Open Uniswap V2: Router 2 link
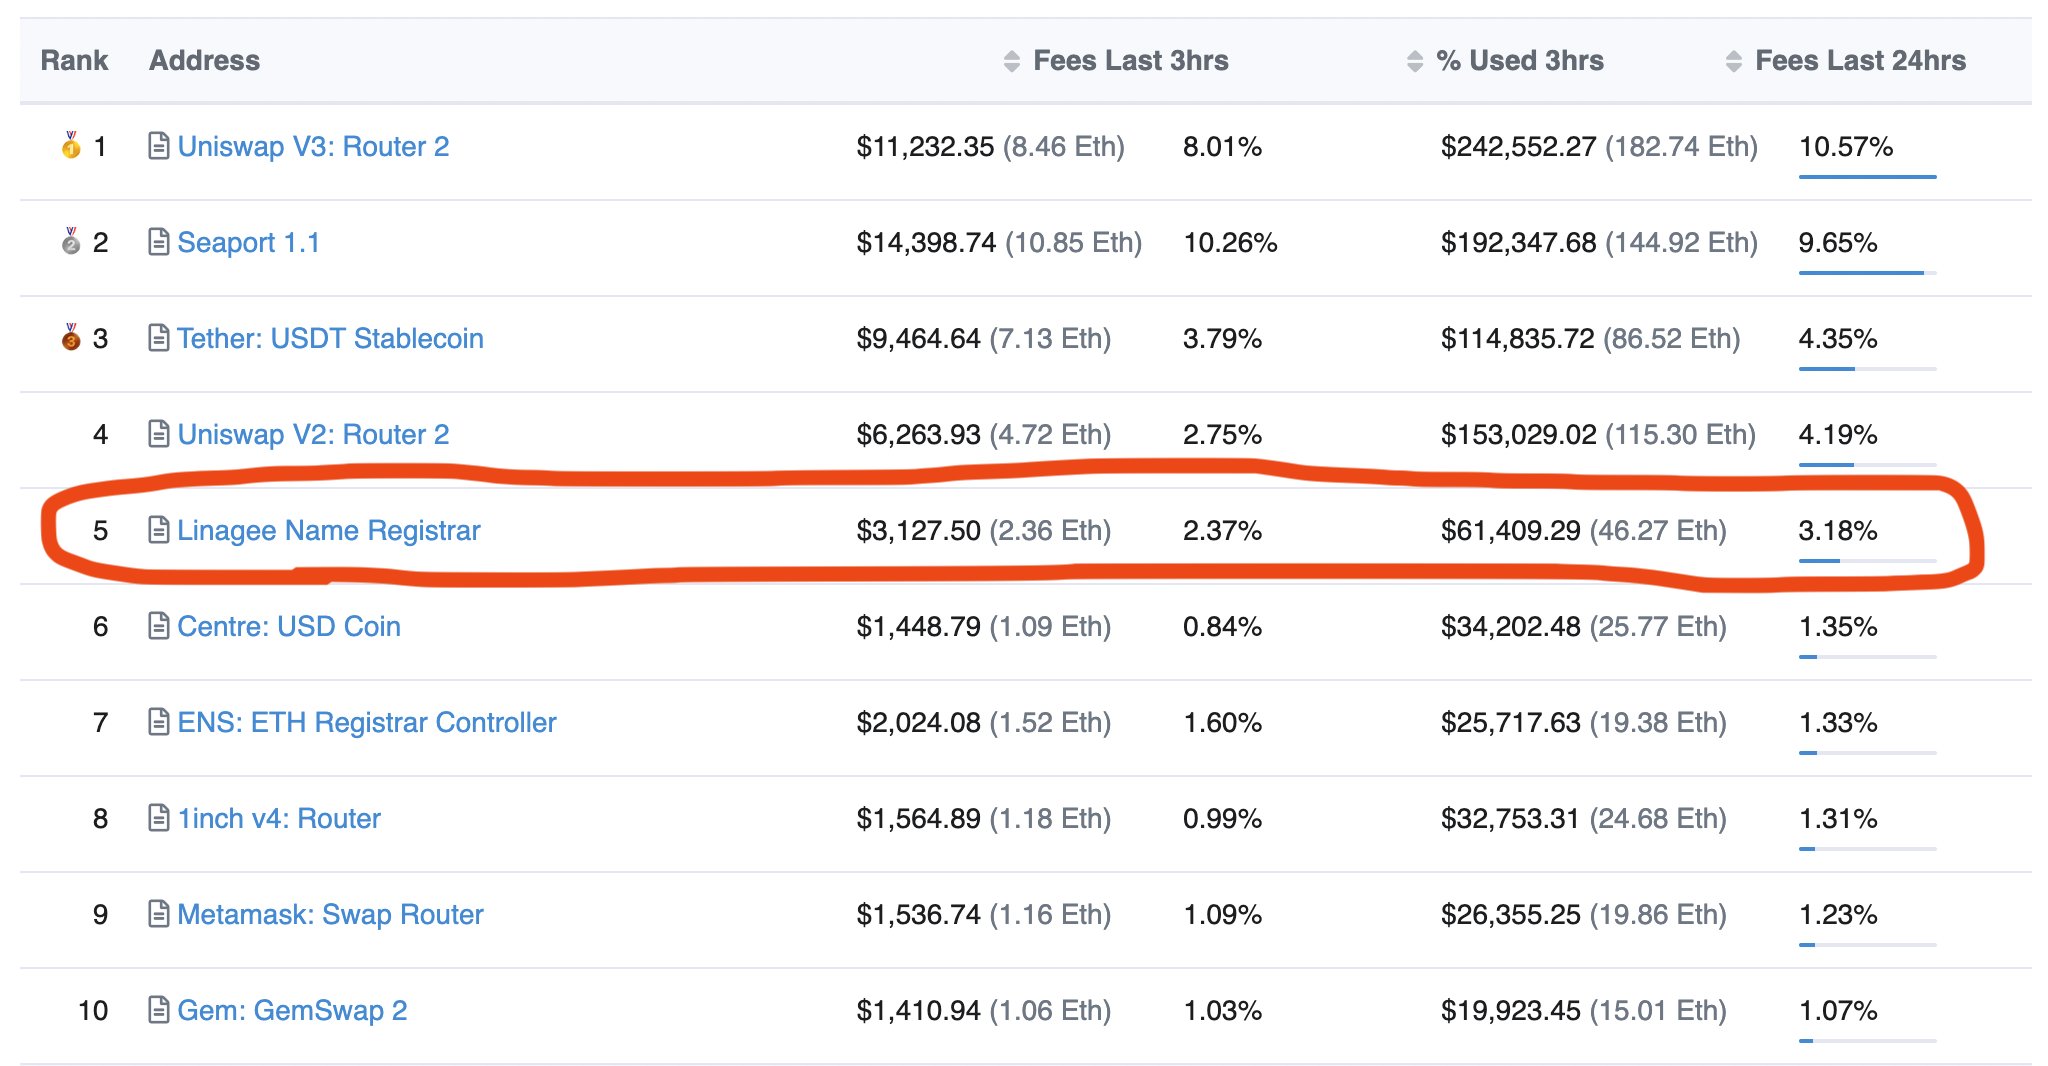 pos(313,434)
